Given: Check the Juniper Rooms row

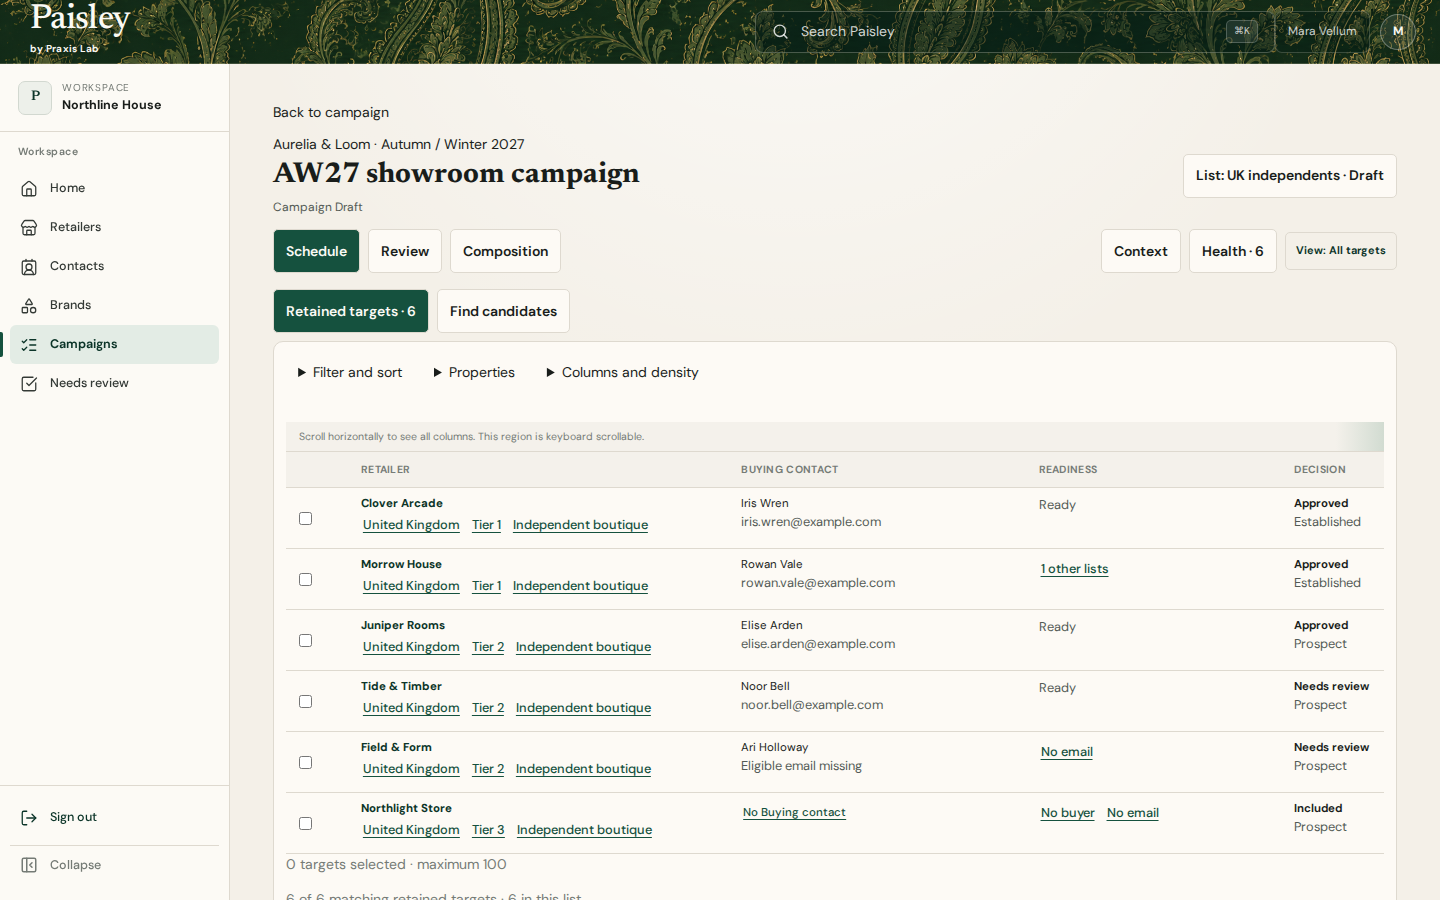Looking at the screenshot, I should coord(305,640).
